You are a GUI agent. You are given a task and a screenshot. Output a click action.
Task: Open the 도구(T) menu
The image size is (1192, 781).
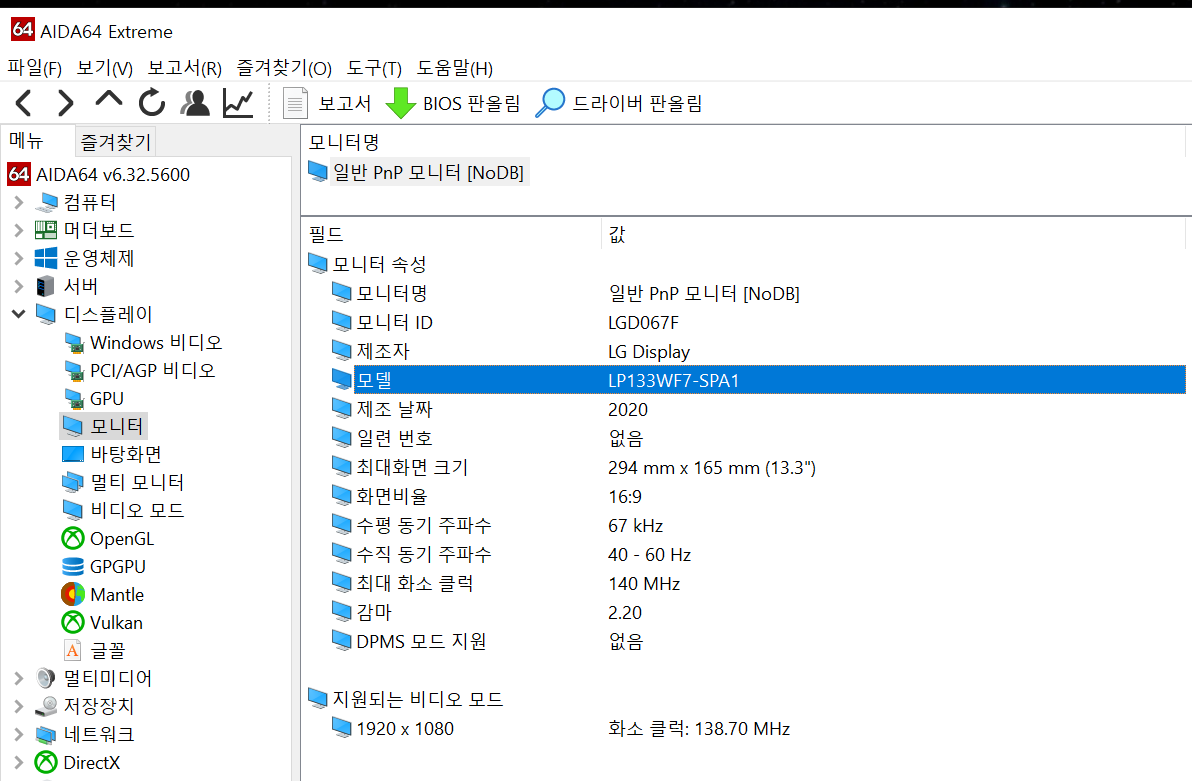(374, 68)
